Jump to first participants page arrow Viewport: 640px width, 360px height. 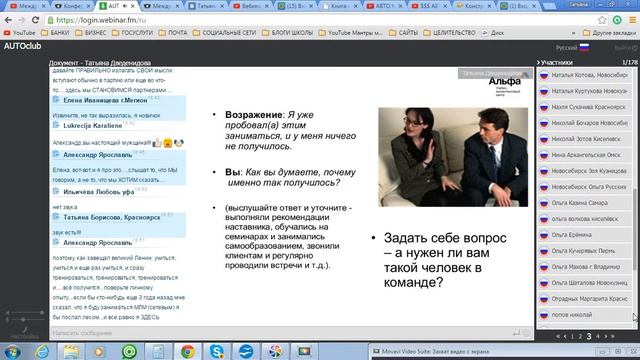[x=558, y=336]
